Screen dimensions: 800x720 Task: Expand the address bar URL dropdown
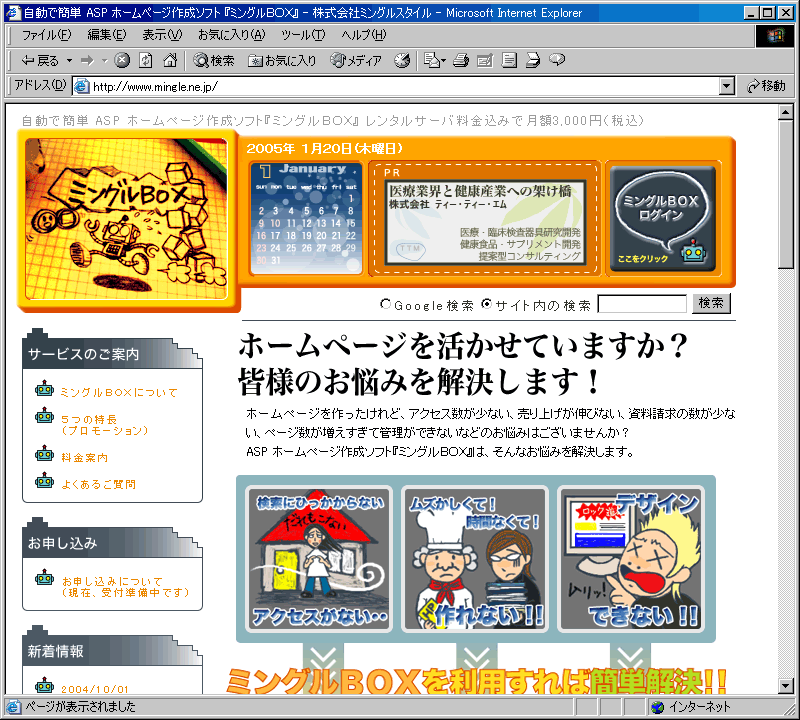[x=727, y=86]
